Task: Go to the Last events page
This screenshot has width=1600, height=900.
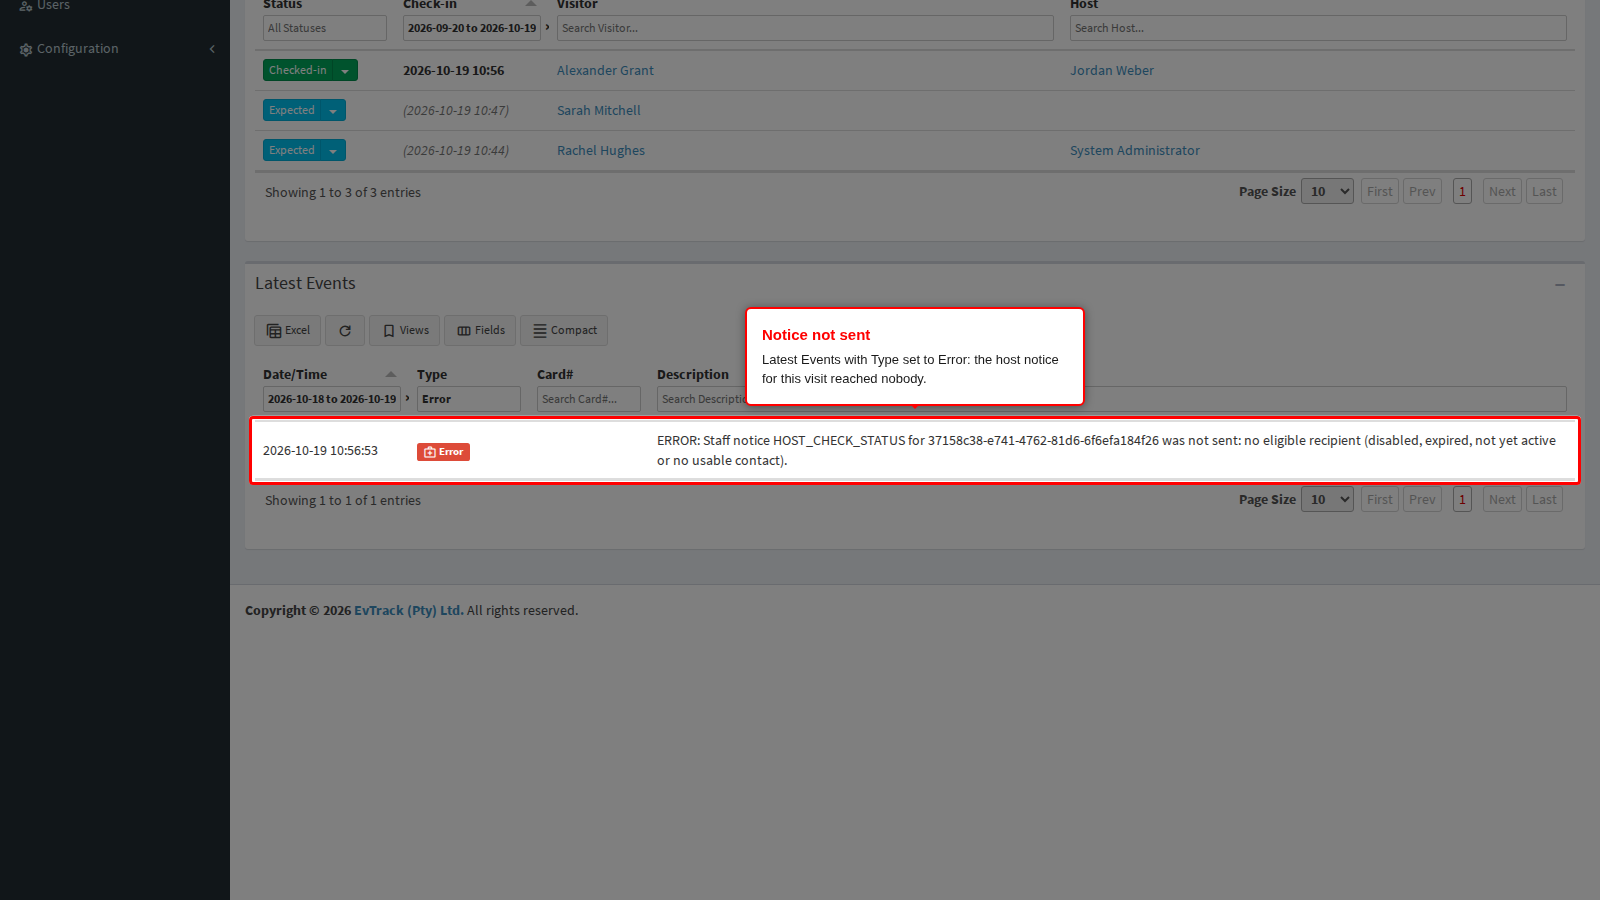Action: click(1544, 500)
